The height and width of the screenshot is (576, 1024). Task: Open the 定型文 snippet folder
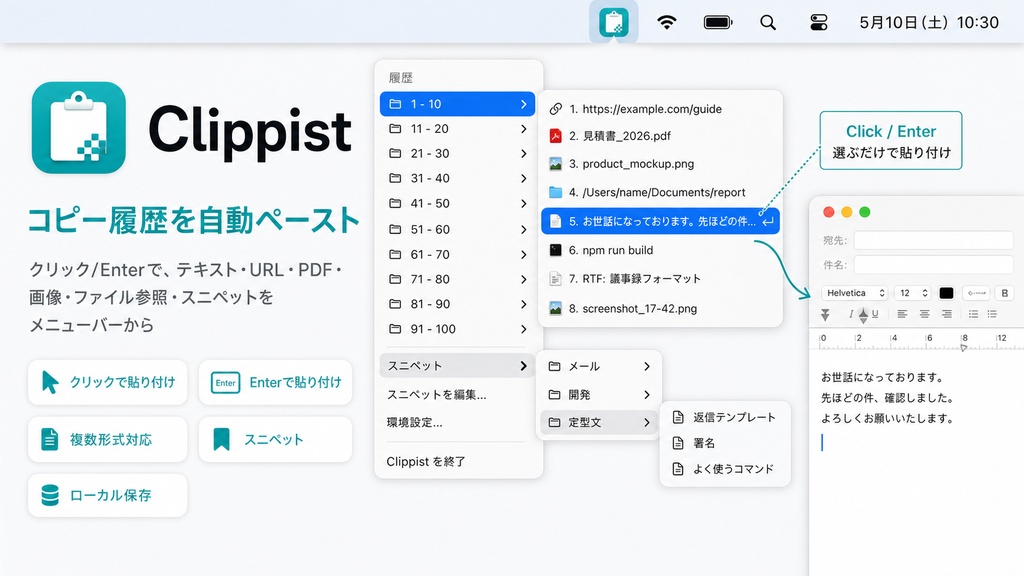[599, 422]
